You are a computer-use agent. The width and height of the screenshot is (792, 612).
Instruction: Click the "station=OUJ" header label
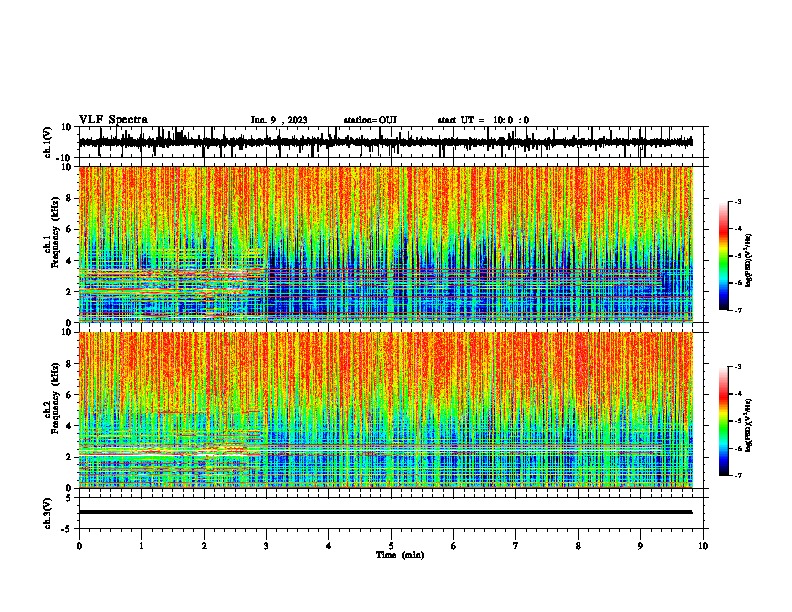coord(370,120)
